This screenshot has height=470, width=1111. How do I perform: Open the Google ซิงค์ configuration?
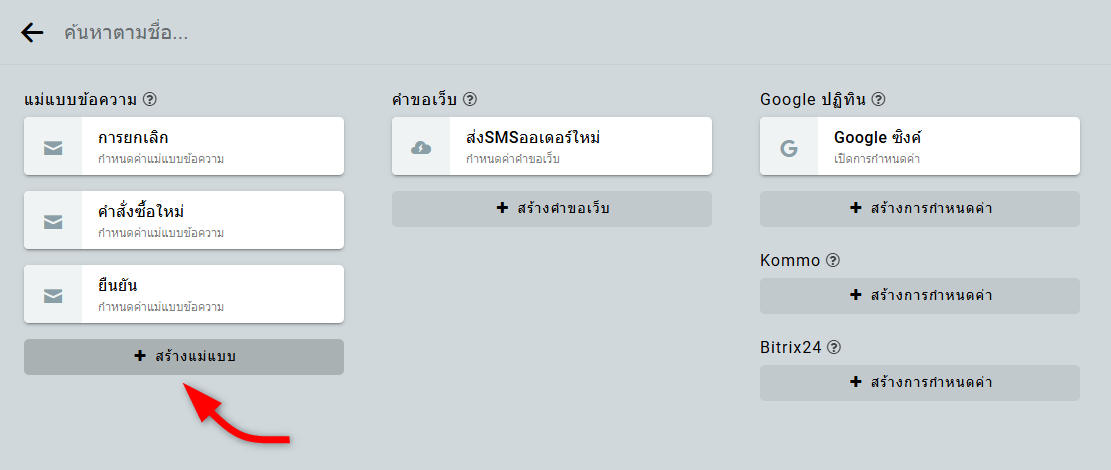pos(946,146)
